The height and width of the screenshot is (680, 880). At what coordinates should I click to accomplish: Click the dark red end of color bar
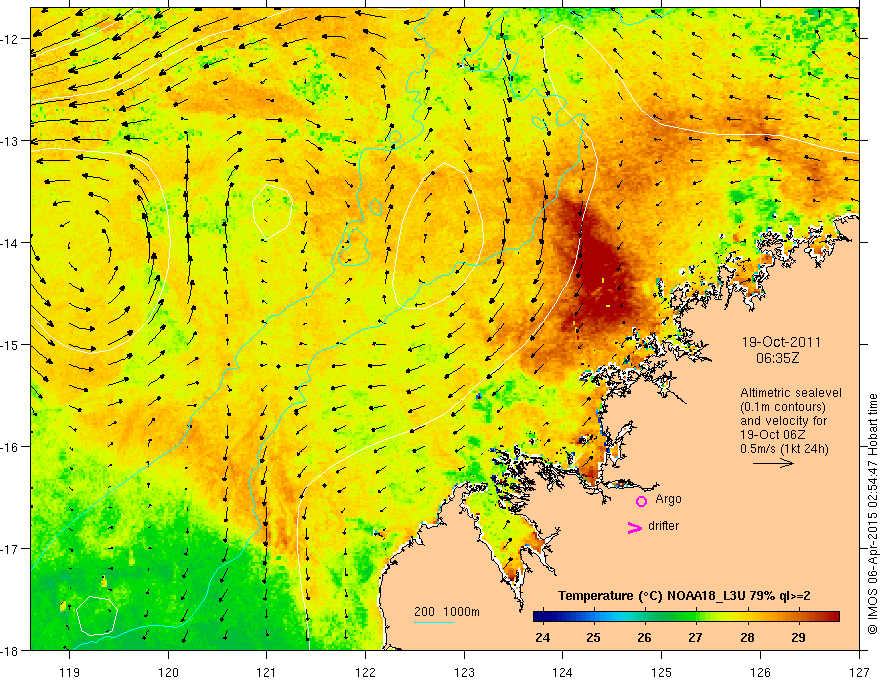point(833,616)
